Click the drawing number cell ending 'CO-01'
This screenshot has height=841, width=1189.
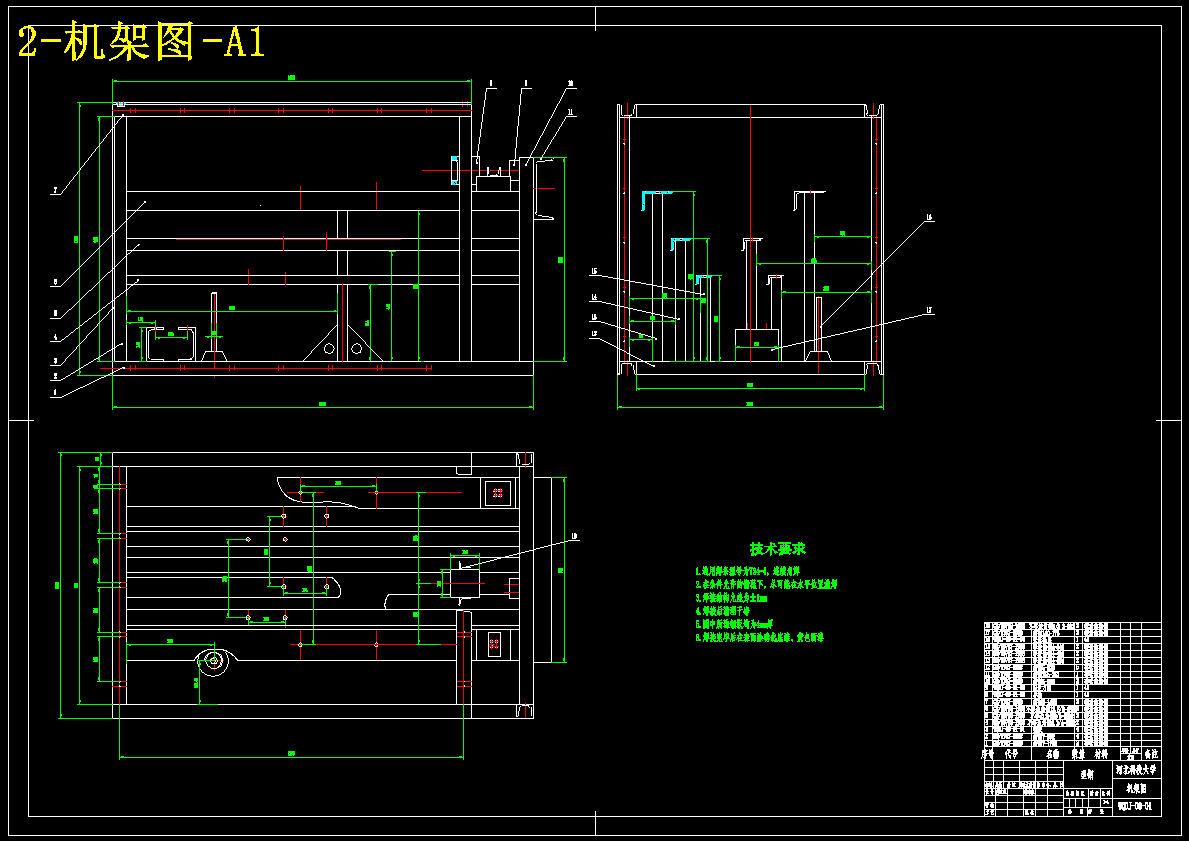pos(1137,807)
